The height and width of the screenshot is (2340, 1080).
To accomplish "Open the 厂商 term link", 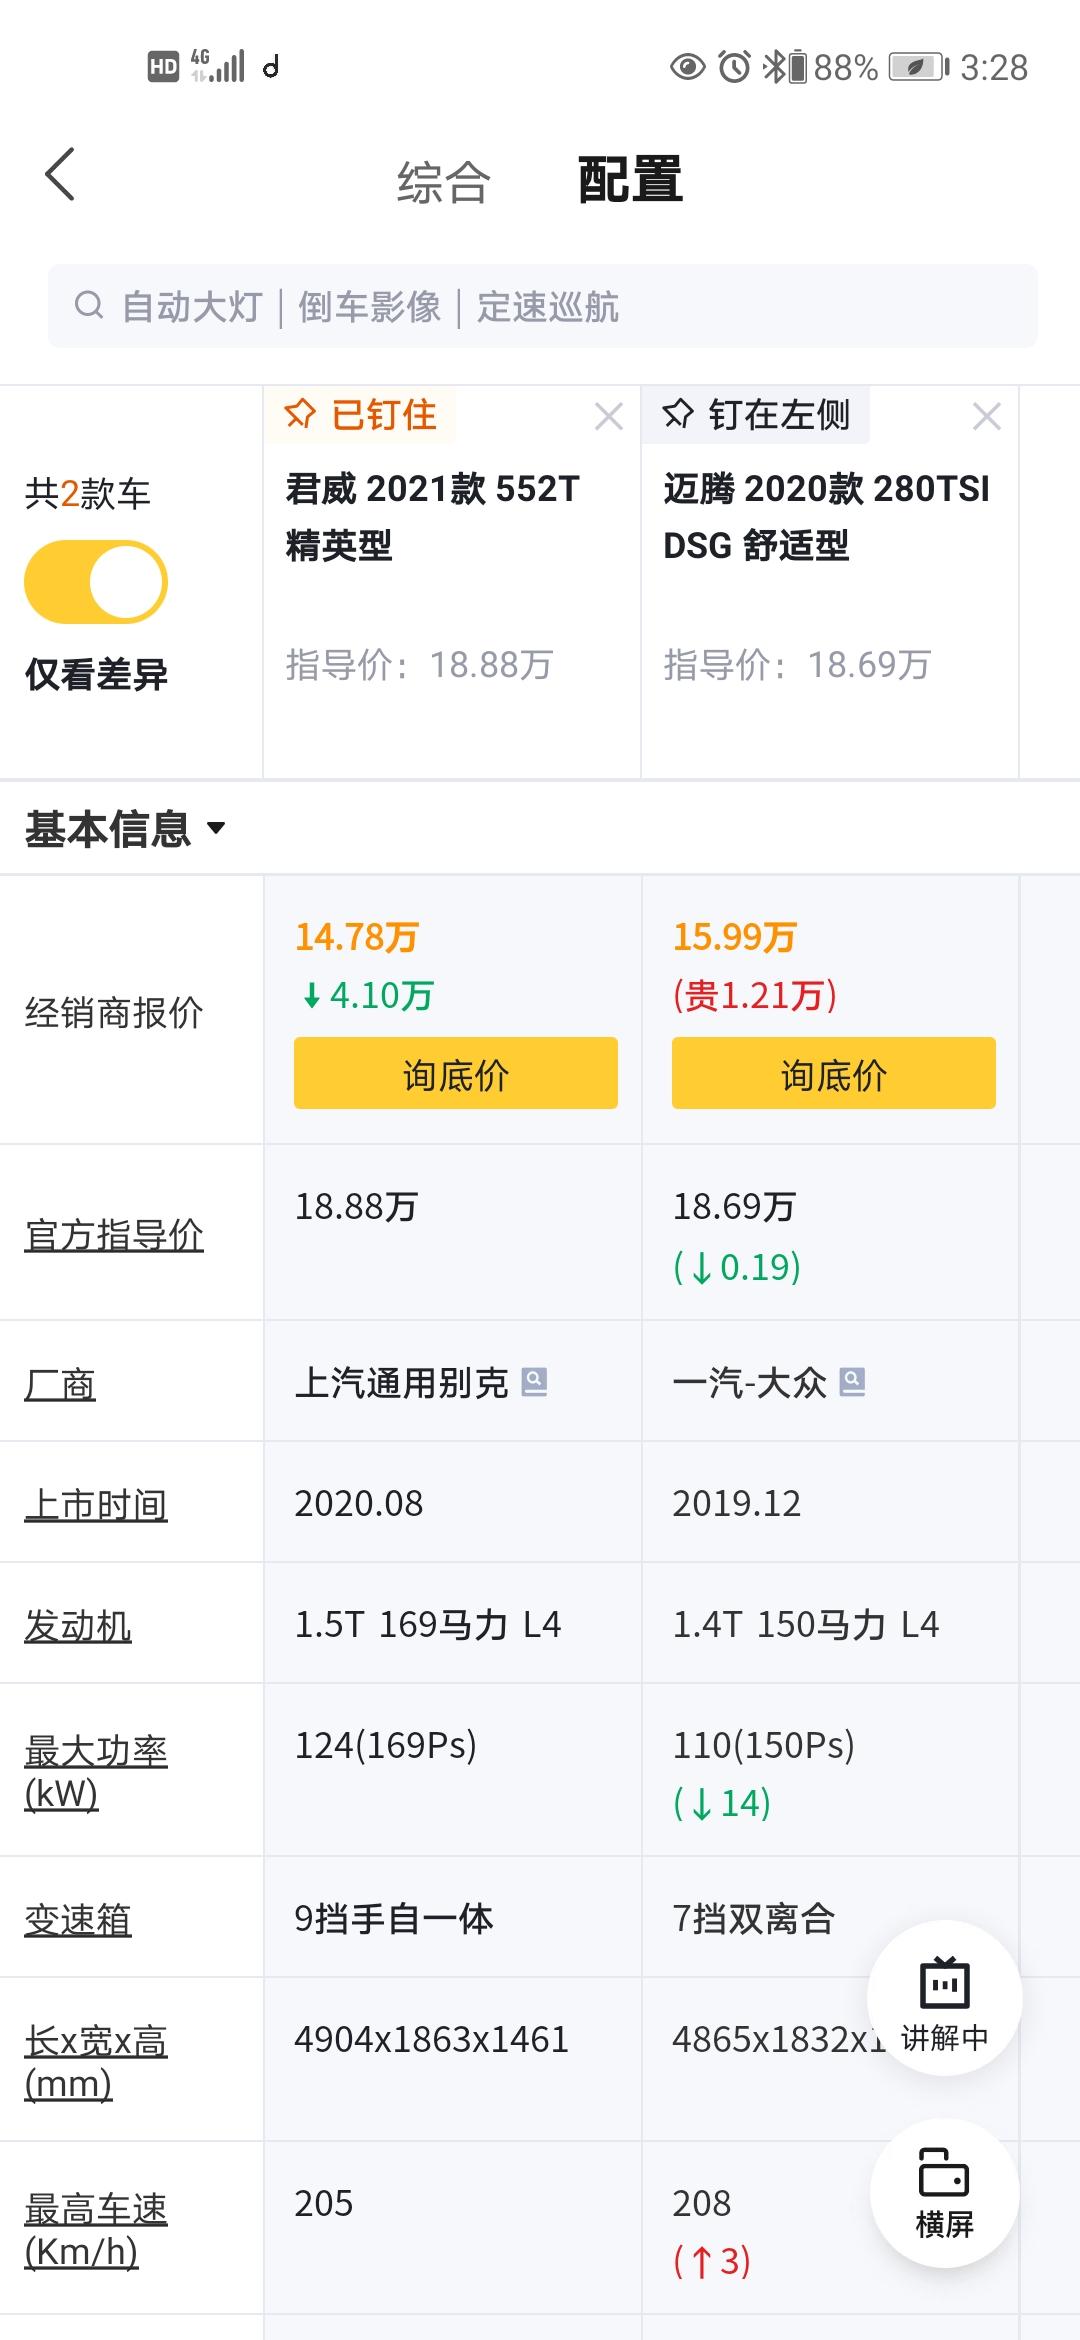I will click(60, 1385).
